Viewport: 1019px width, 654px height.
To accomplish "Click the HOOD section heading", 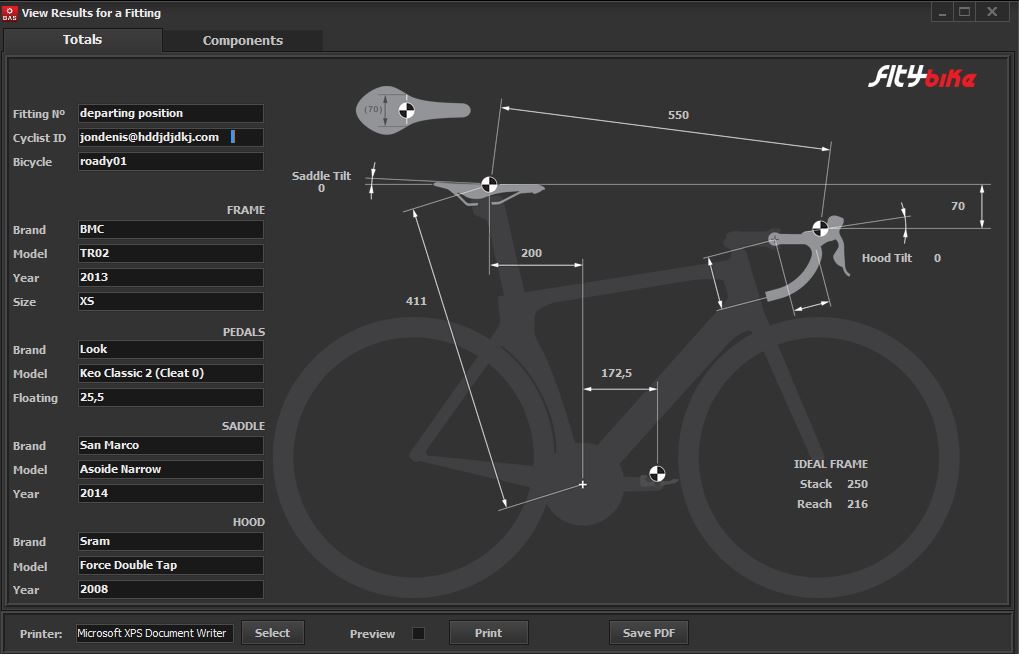I will [248, 521].
